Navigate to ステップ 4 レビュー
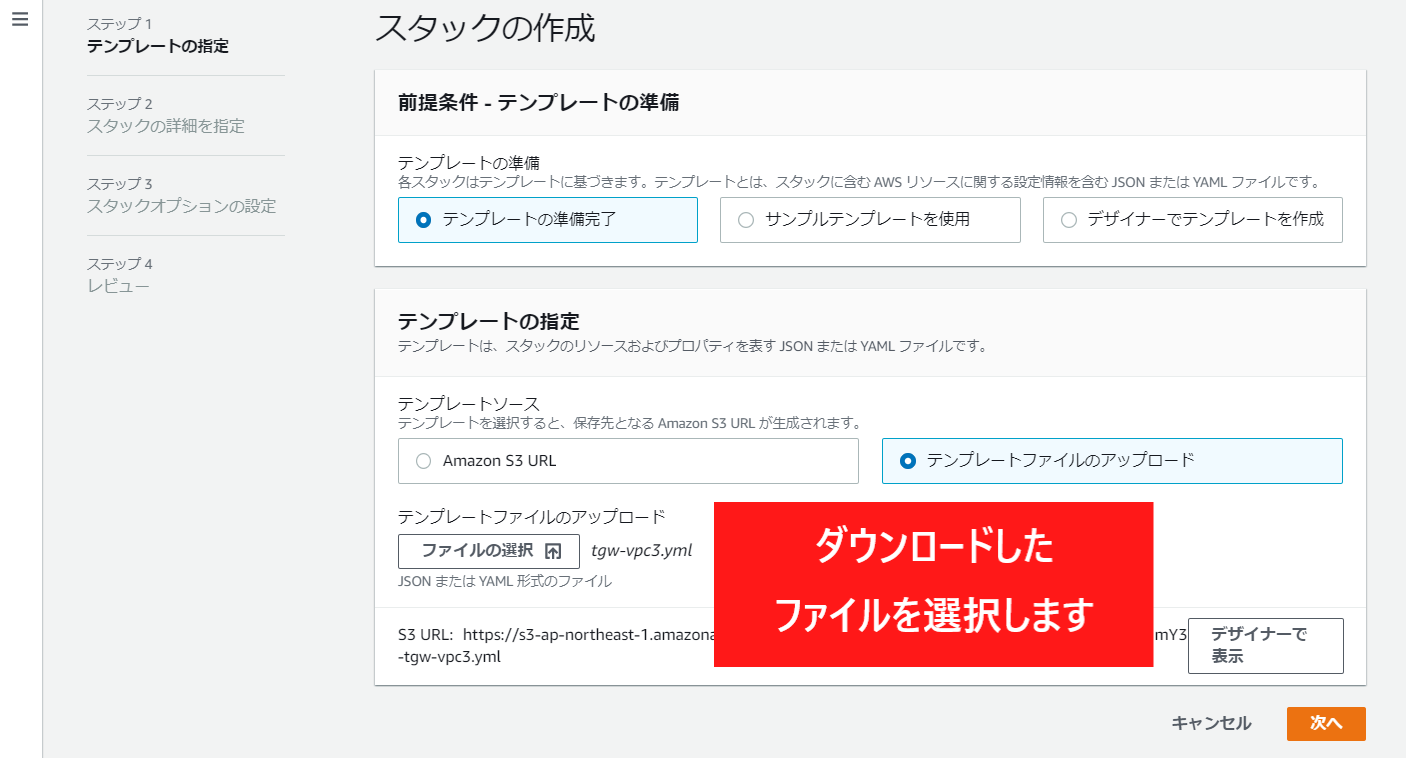 point(118,286)
